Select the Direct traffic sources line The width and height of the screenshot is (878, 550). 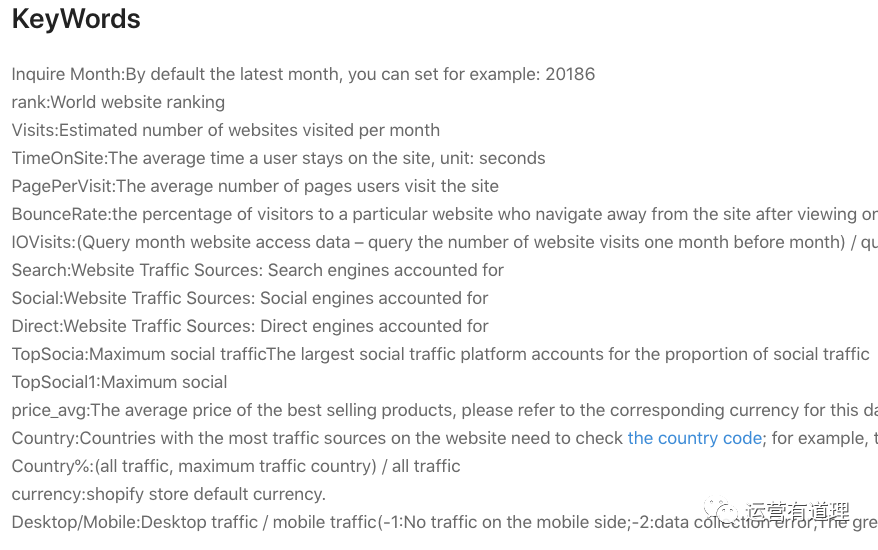250,326
